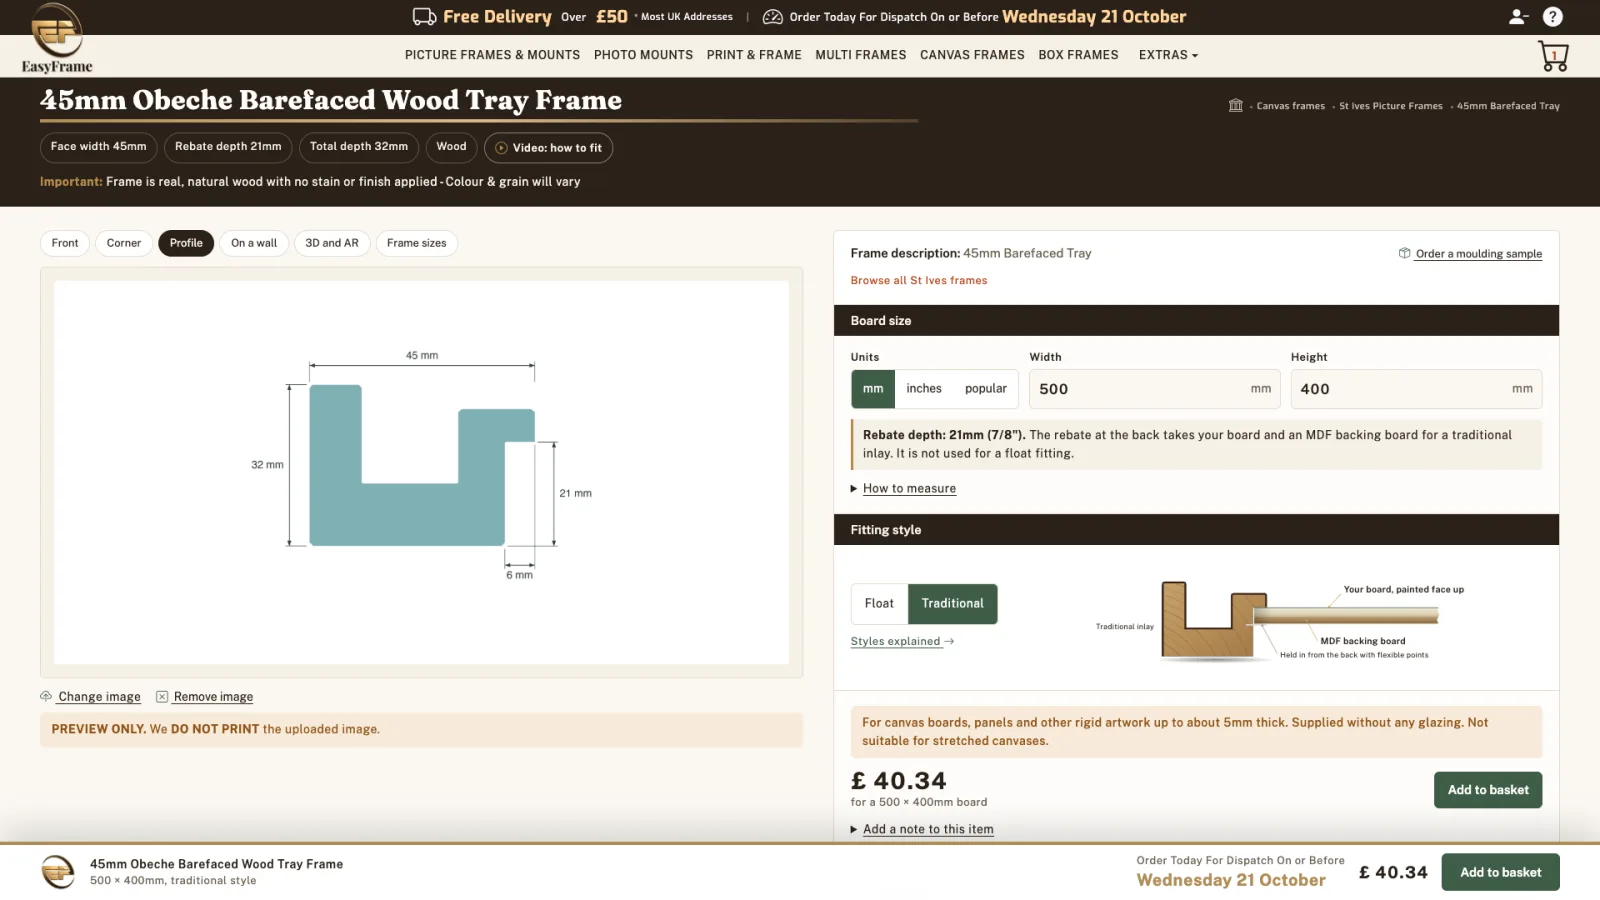Open the user account icon
Screen dimensions: 1600x900
pyautogui.click(x=1518, y=16)
